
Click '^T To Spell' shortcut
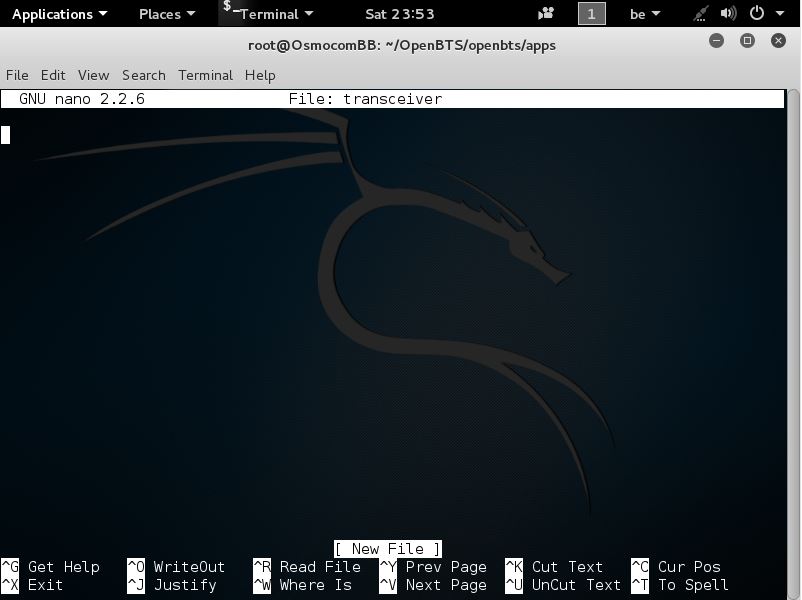680,585
